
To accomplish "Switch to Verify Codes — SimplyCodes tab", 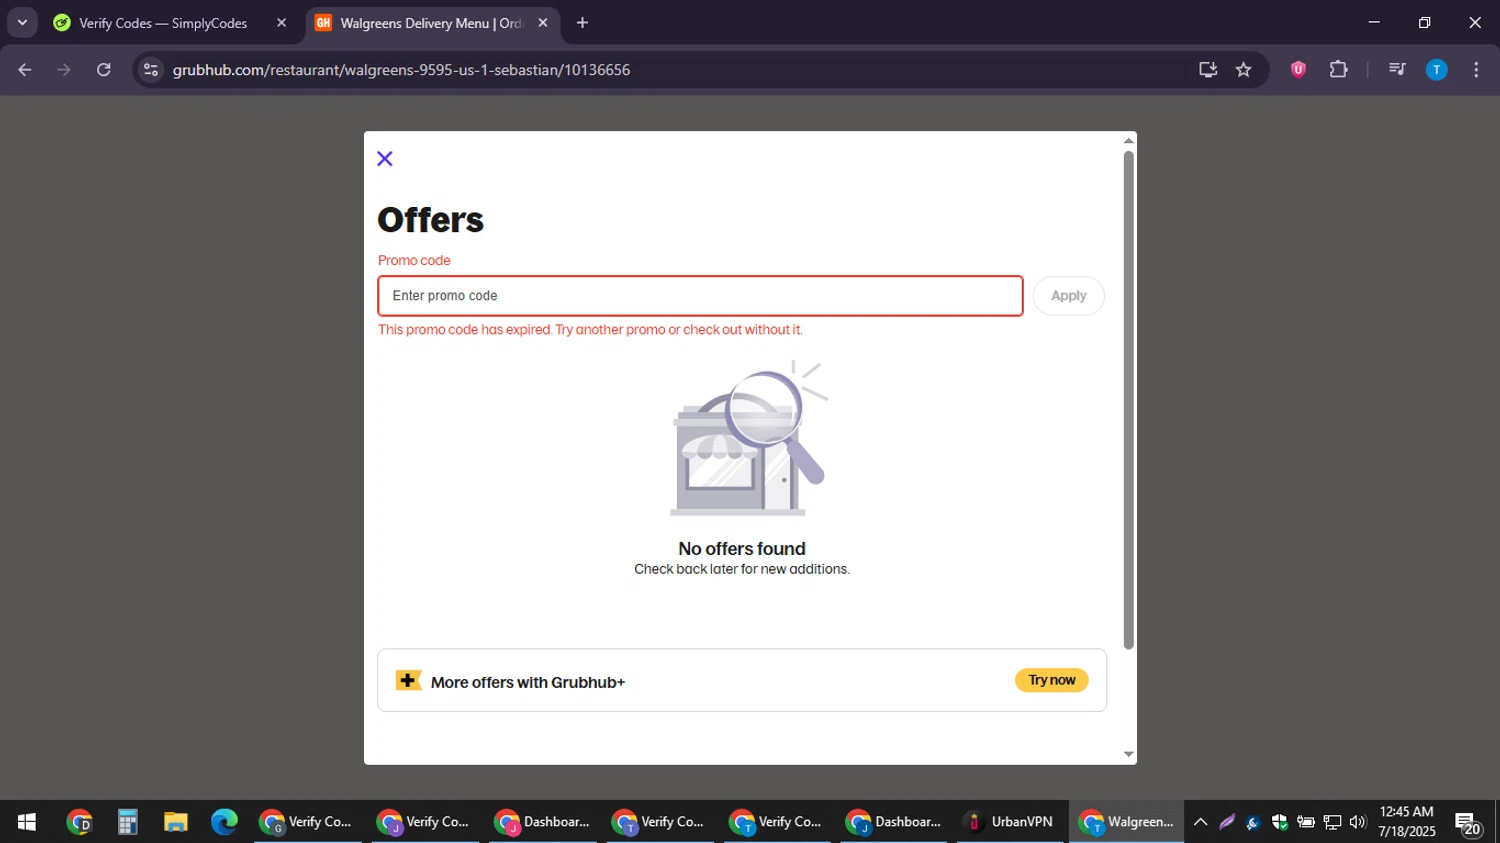I will tap(163, 23).
